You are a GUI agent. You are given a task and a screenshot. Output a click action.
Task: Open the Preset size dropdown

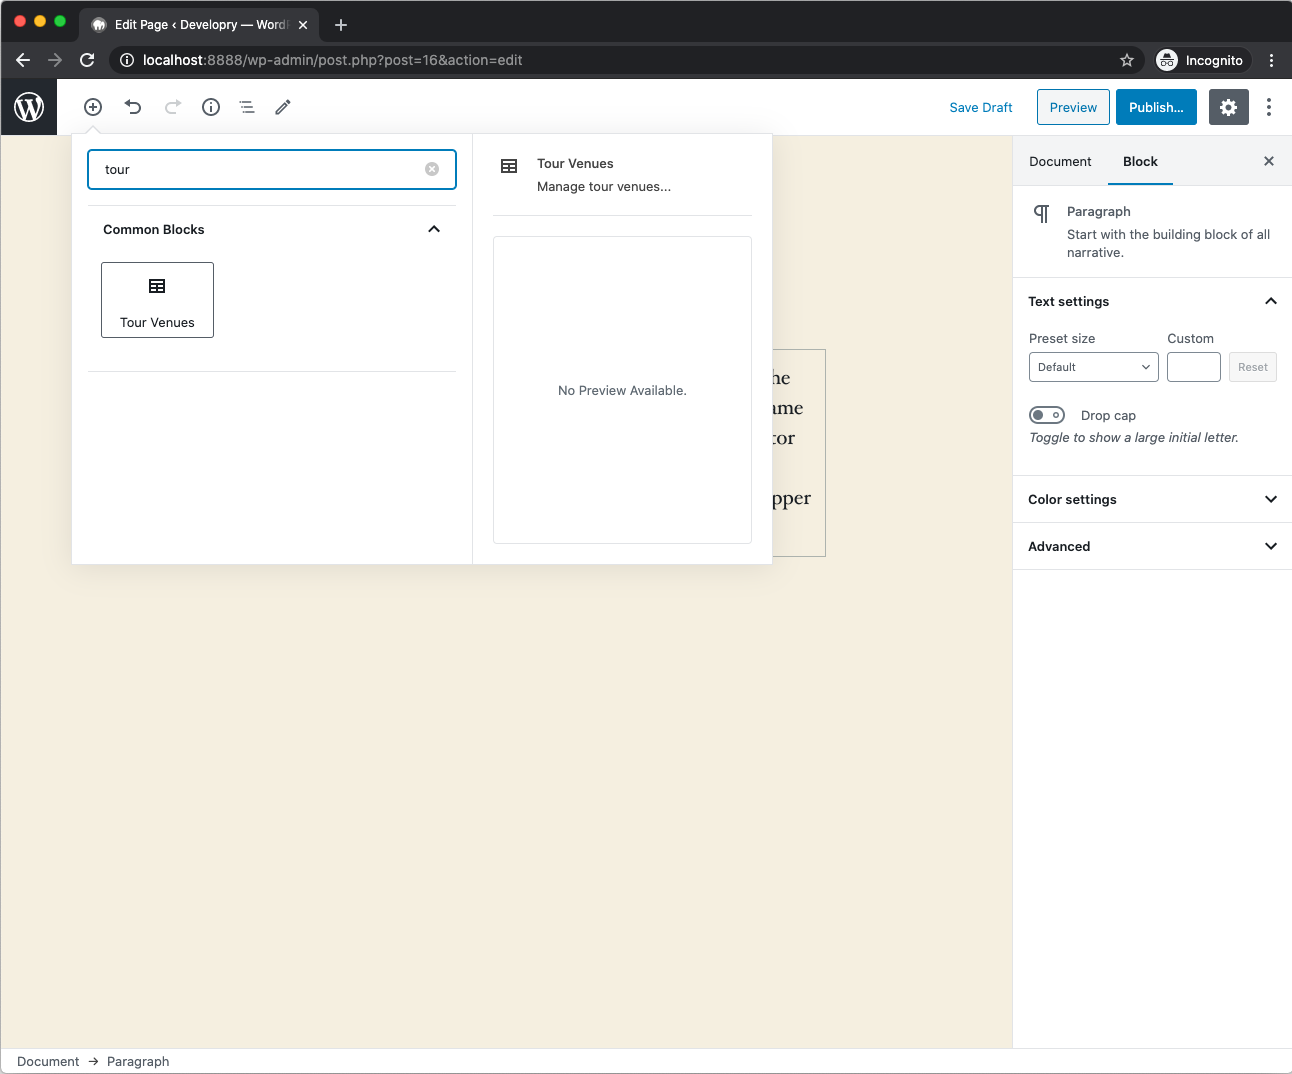pos(1093,367)
